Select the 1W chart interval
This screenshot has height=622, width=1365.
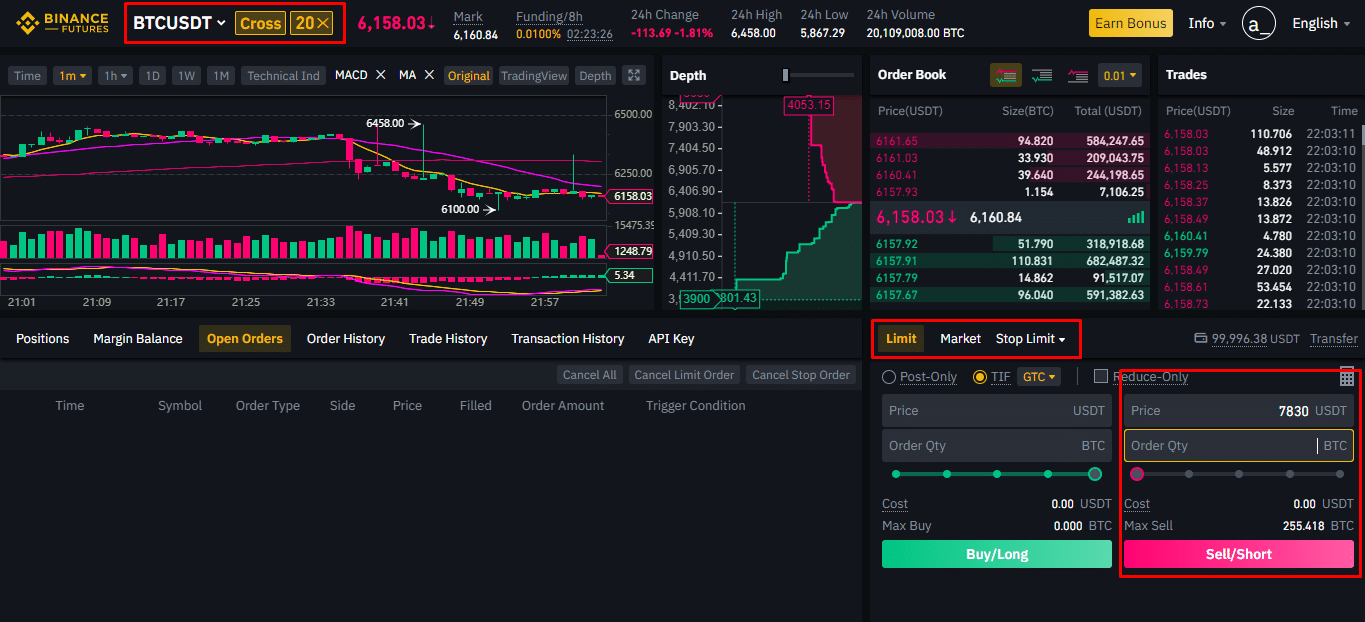click(x=187, y=75)
